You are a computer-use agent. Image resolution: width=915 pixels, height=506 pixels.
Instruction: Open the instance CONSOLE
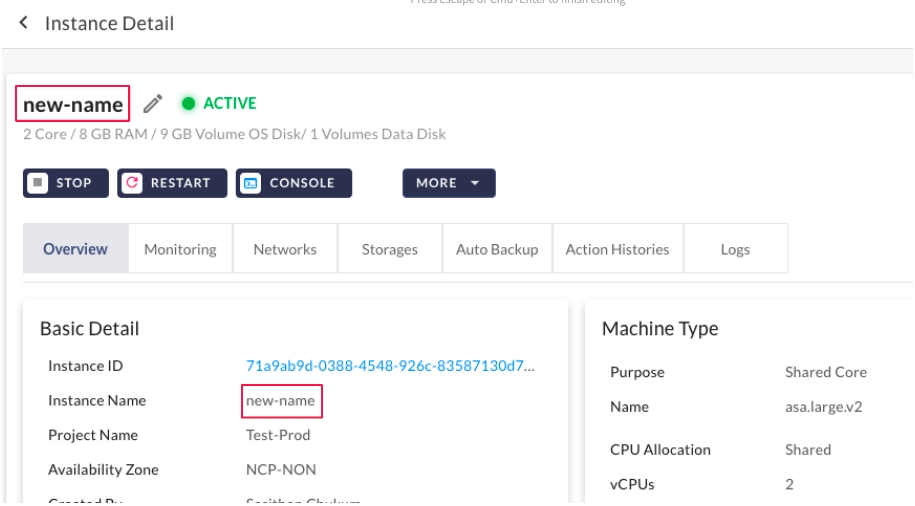tap(294, 183)
